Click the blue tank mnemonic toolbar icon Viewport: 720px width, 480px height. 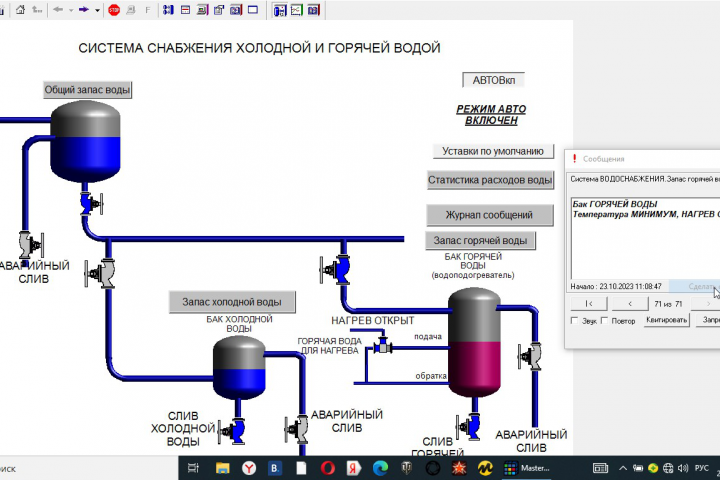click(280, 10)
